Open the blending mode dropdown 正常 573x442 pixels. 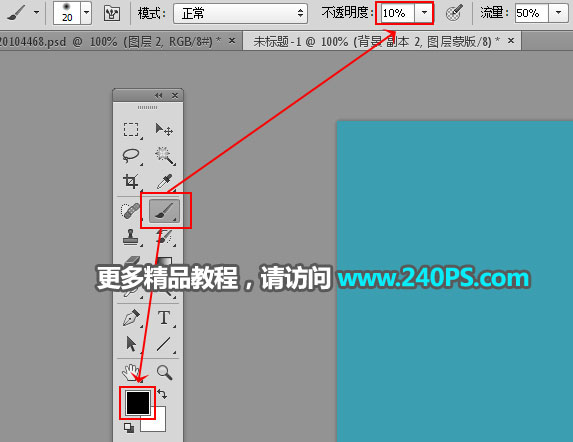[x=240, y=14]
